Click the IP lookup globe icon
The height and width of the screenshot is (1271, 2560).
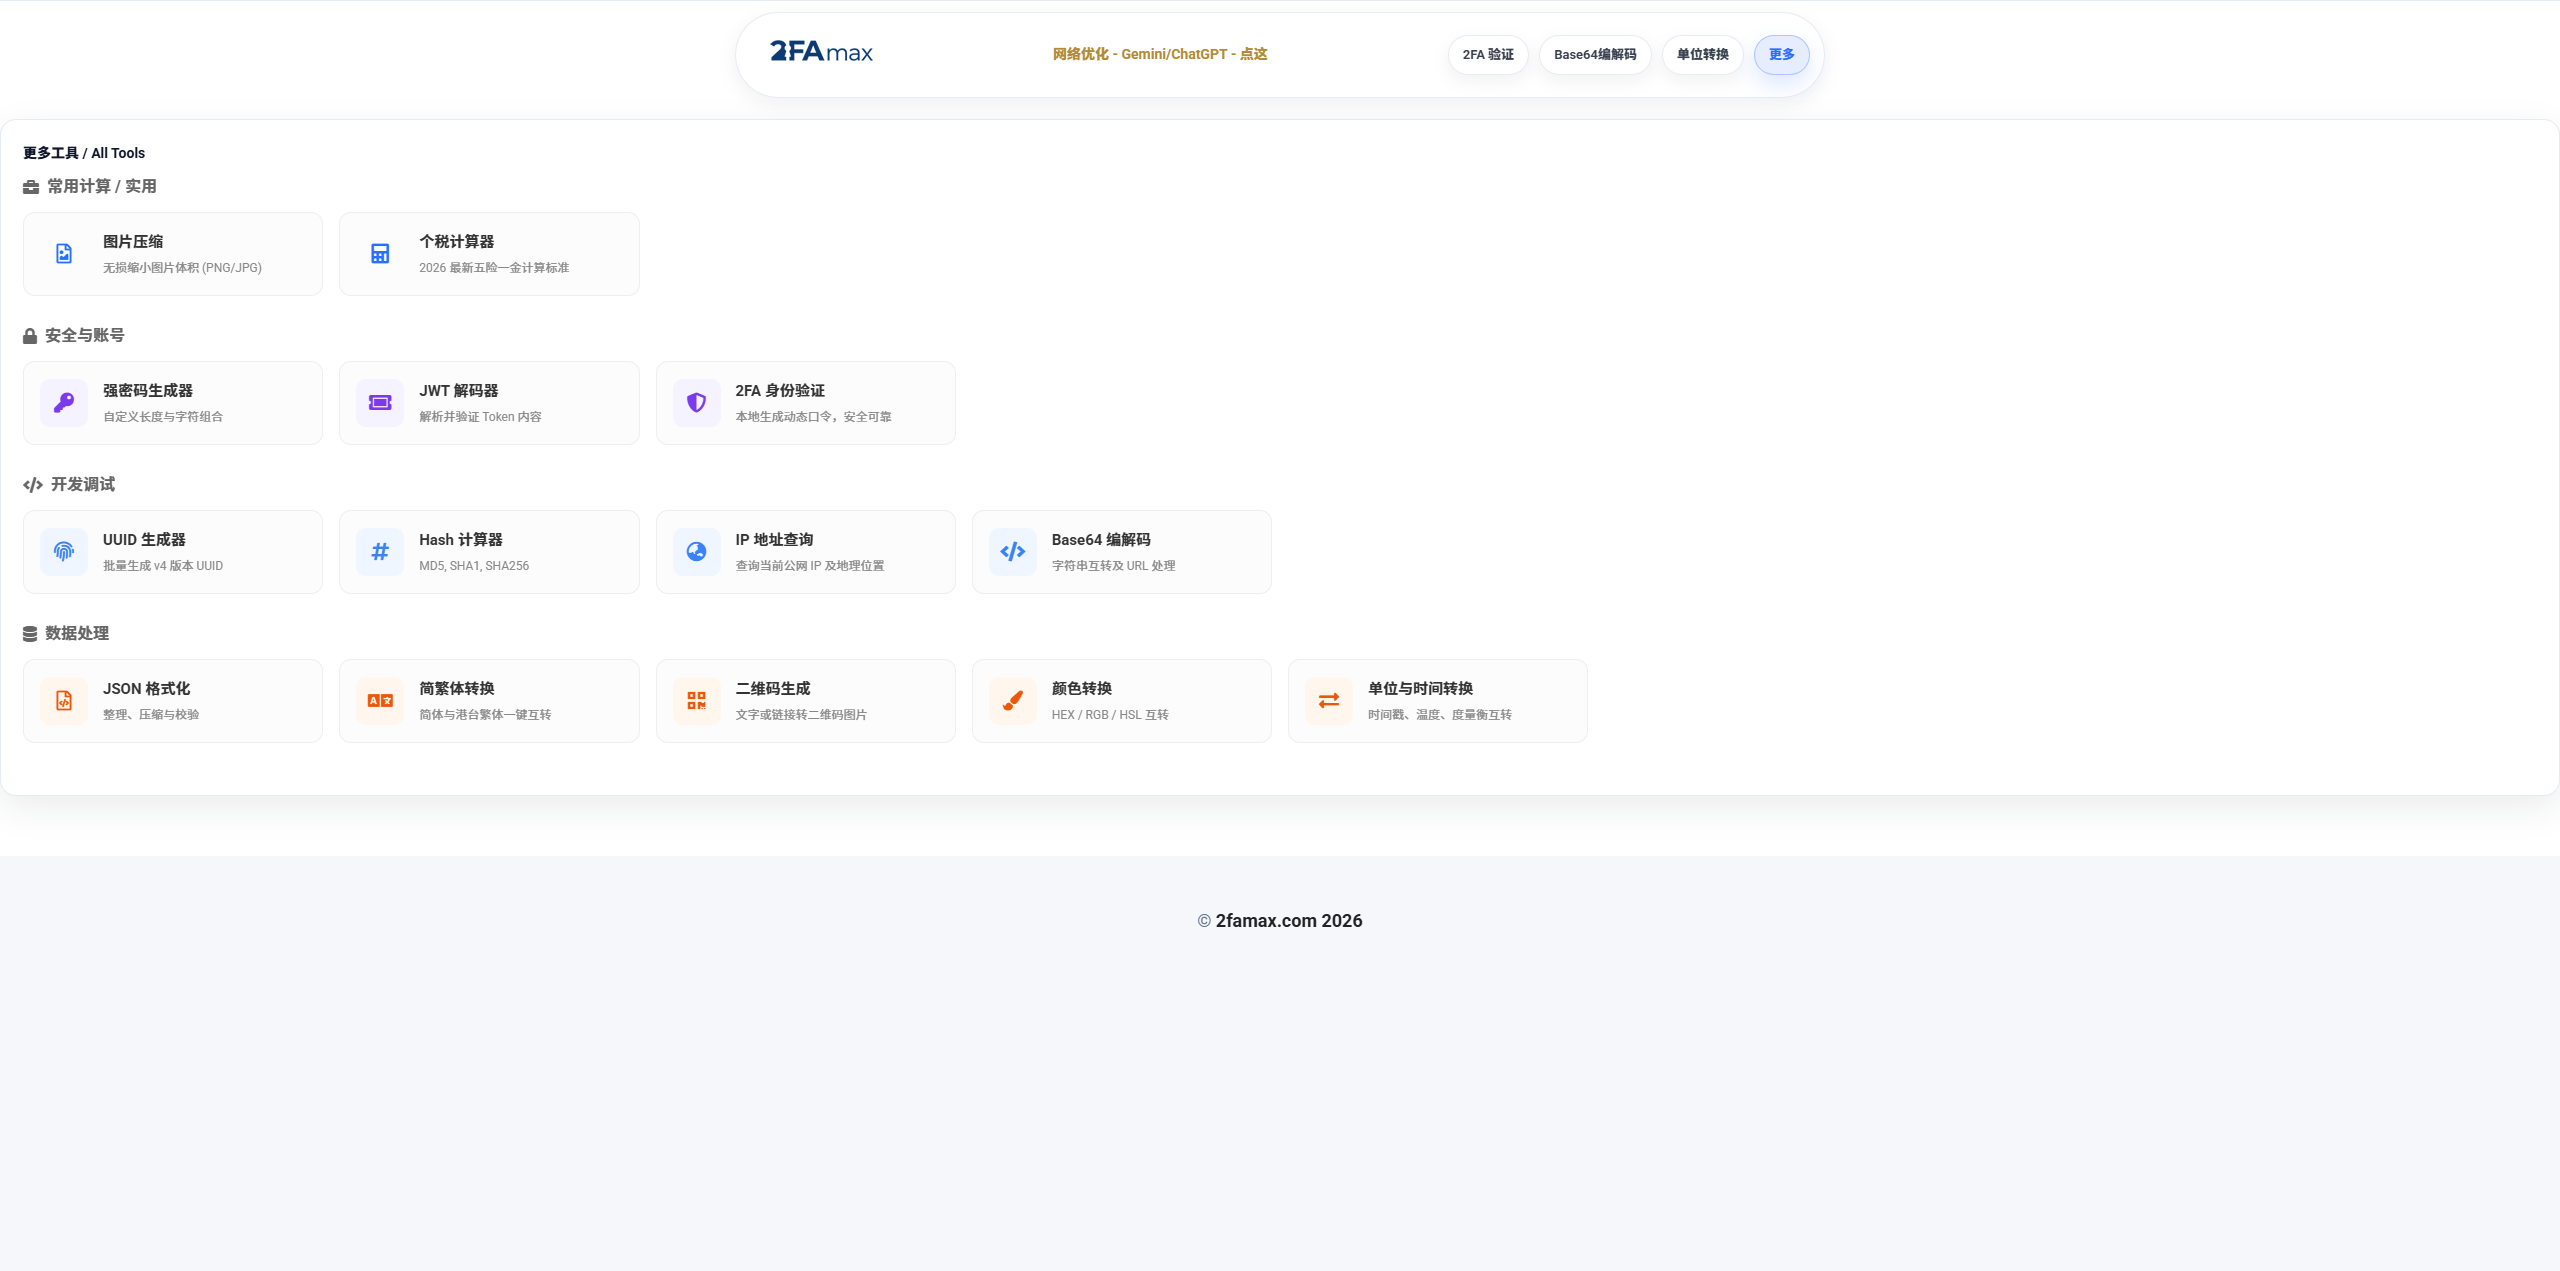click(x=696, y=552)
